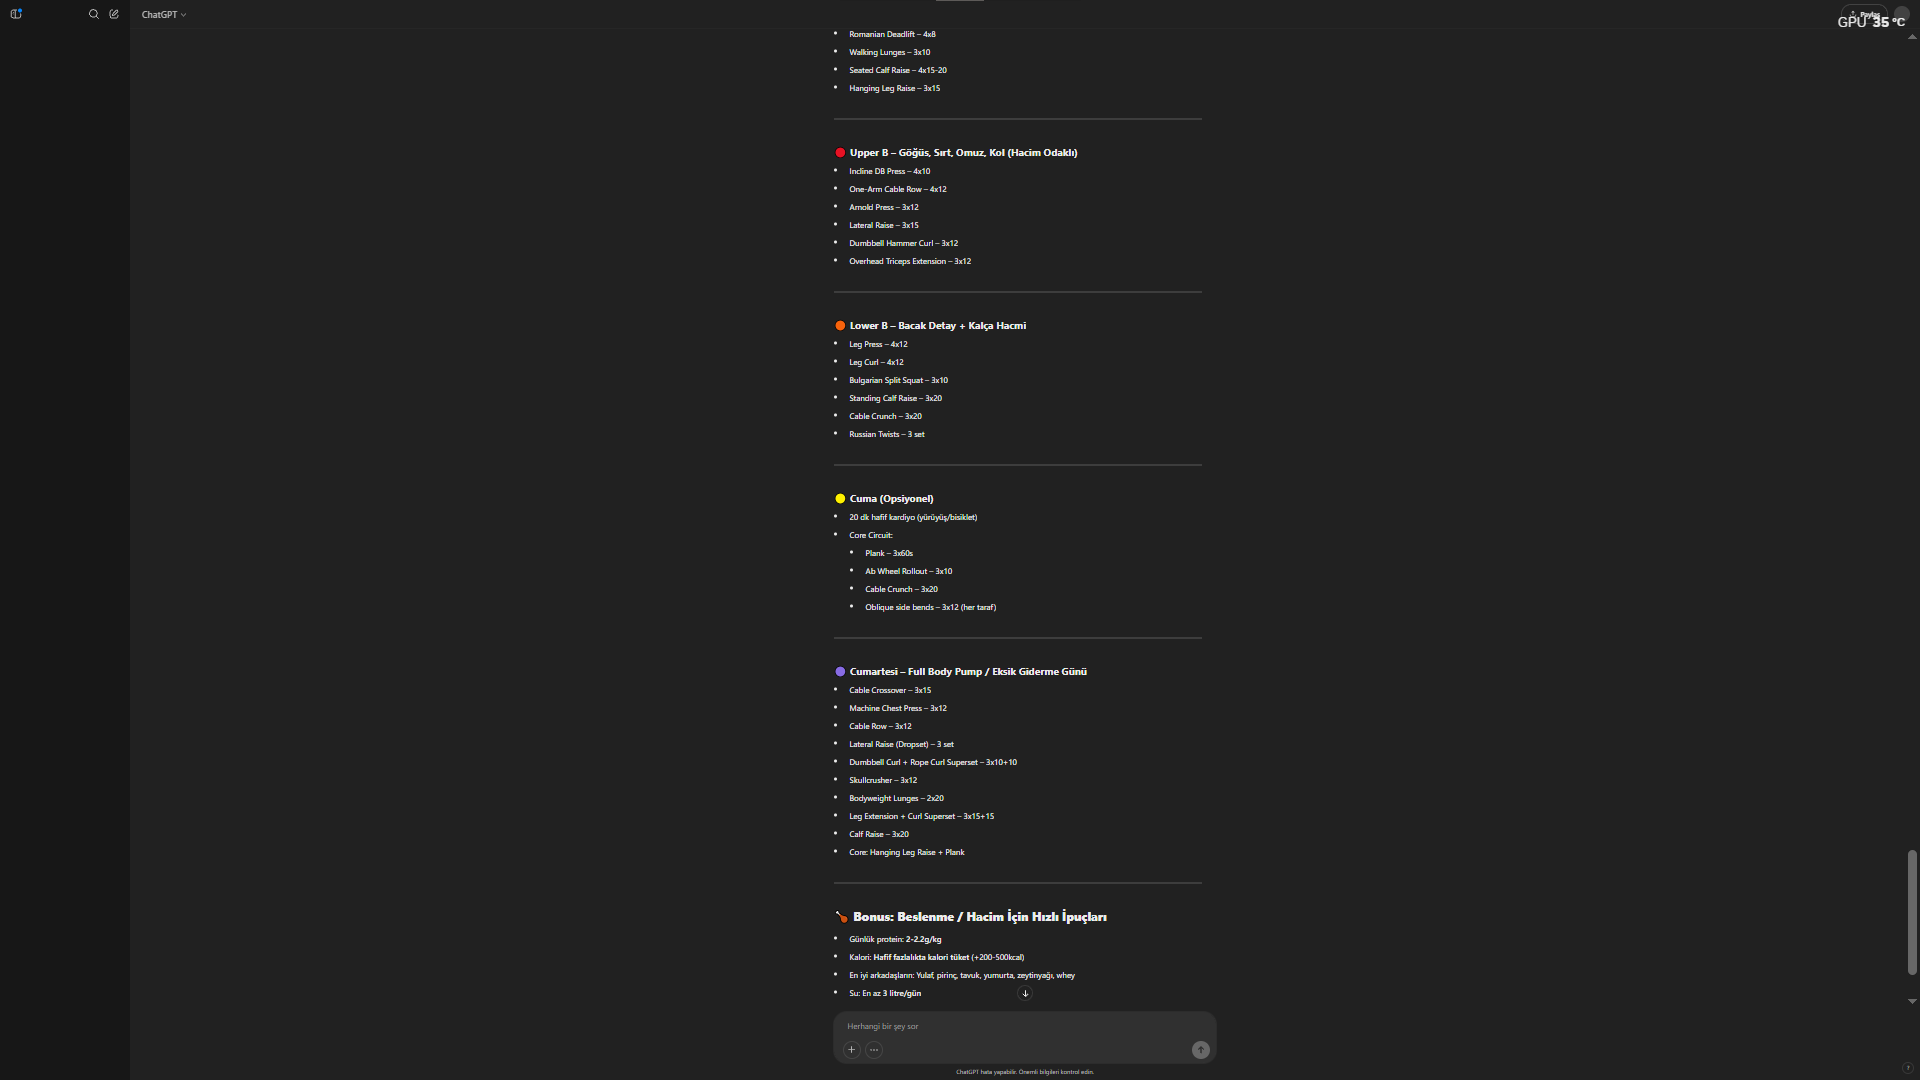Open the chat search icon
1920x1080 pixels.
pos(94,14)
